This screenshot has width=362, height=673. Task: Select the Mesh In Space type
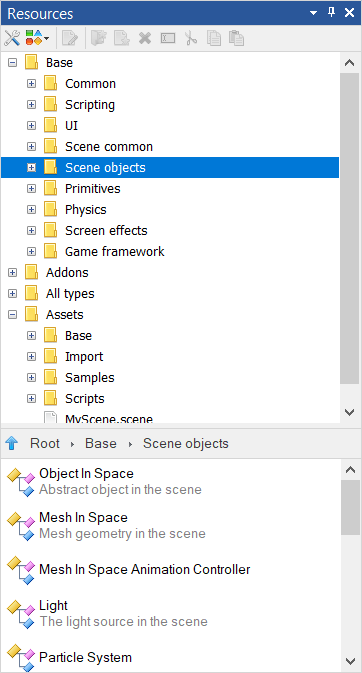pos(83,518)
